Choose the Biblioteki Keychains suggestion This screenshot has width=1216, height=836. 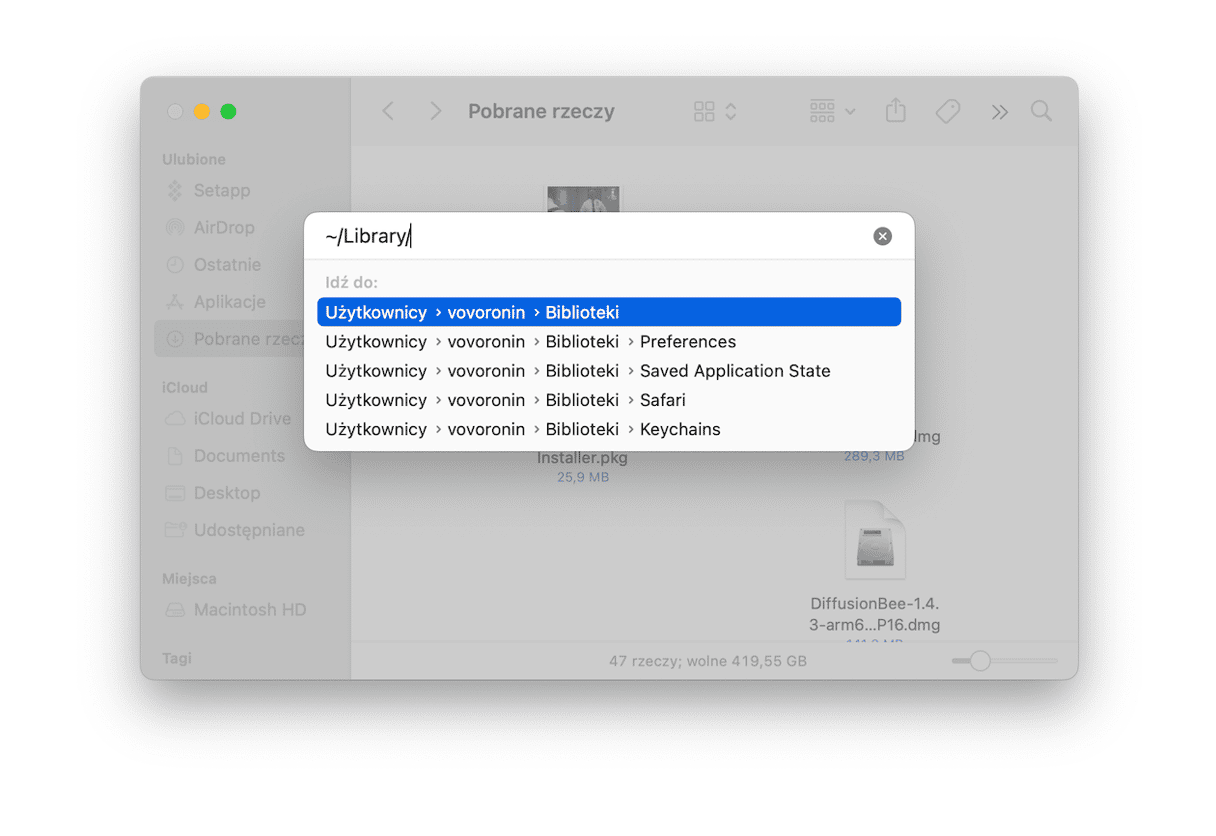[x=609, y=429]
